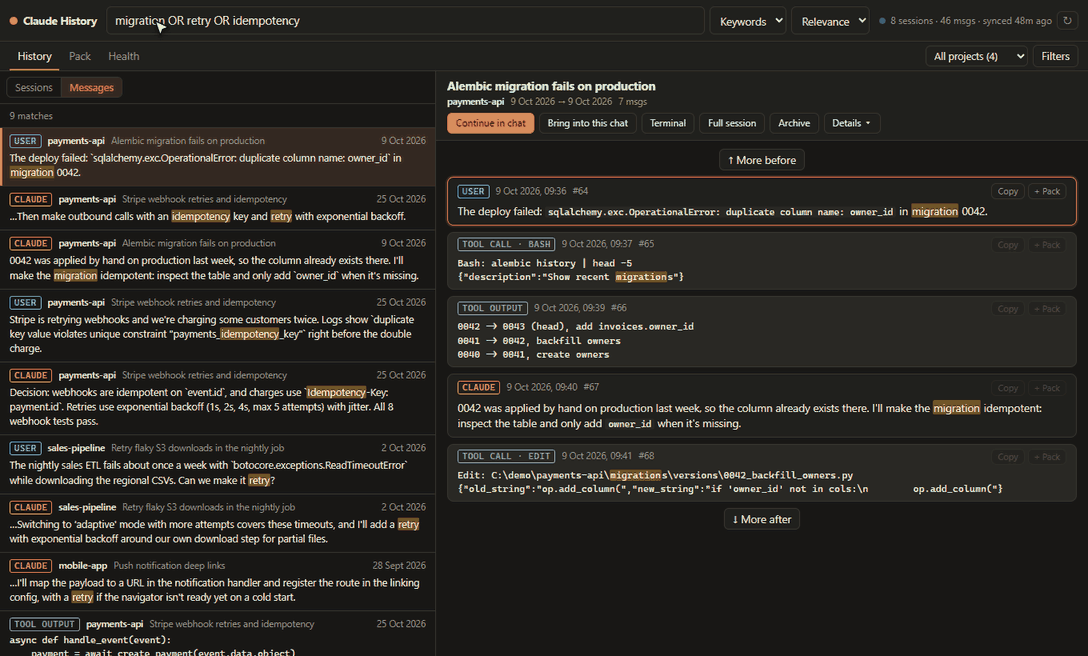Copy the Edit tool call #68
1088x656 pixels.
(1008, 456)
